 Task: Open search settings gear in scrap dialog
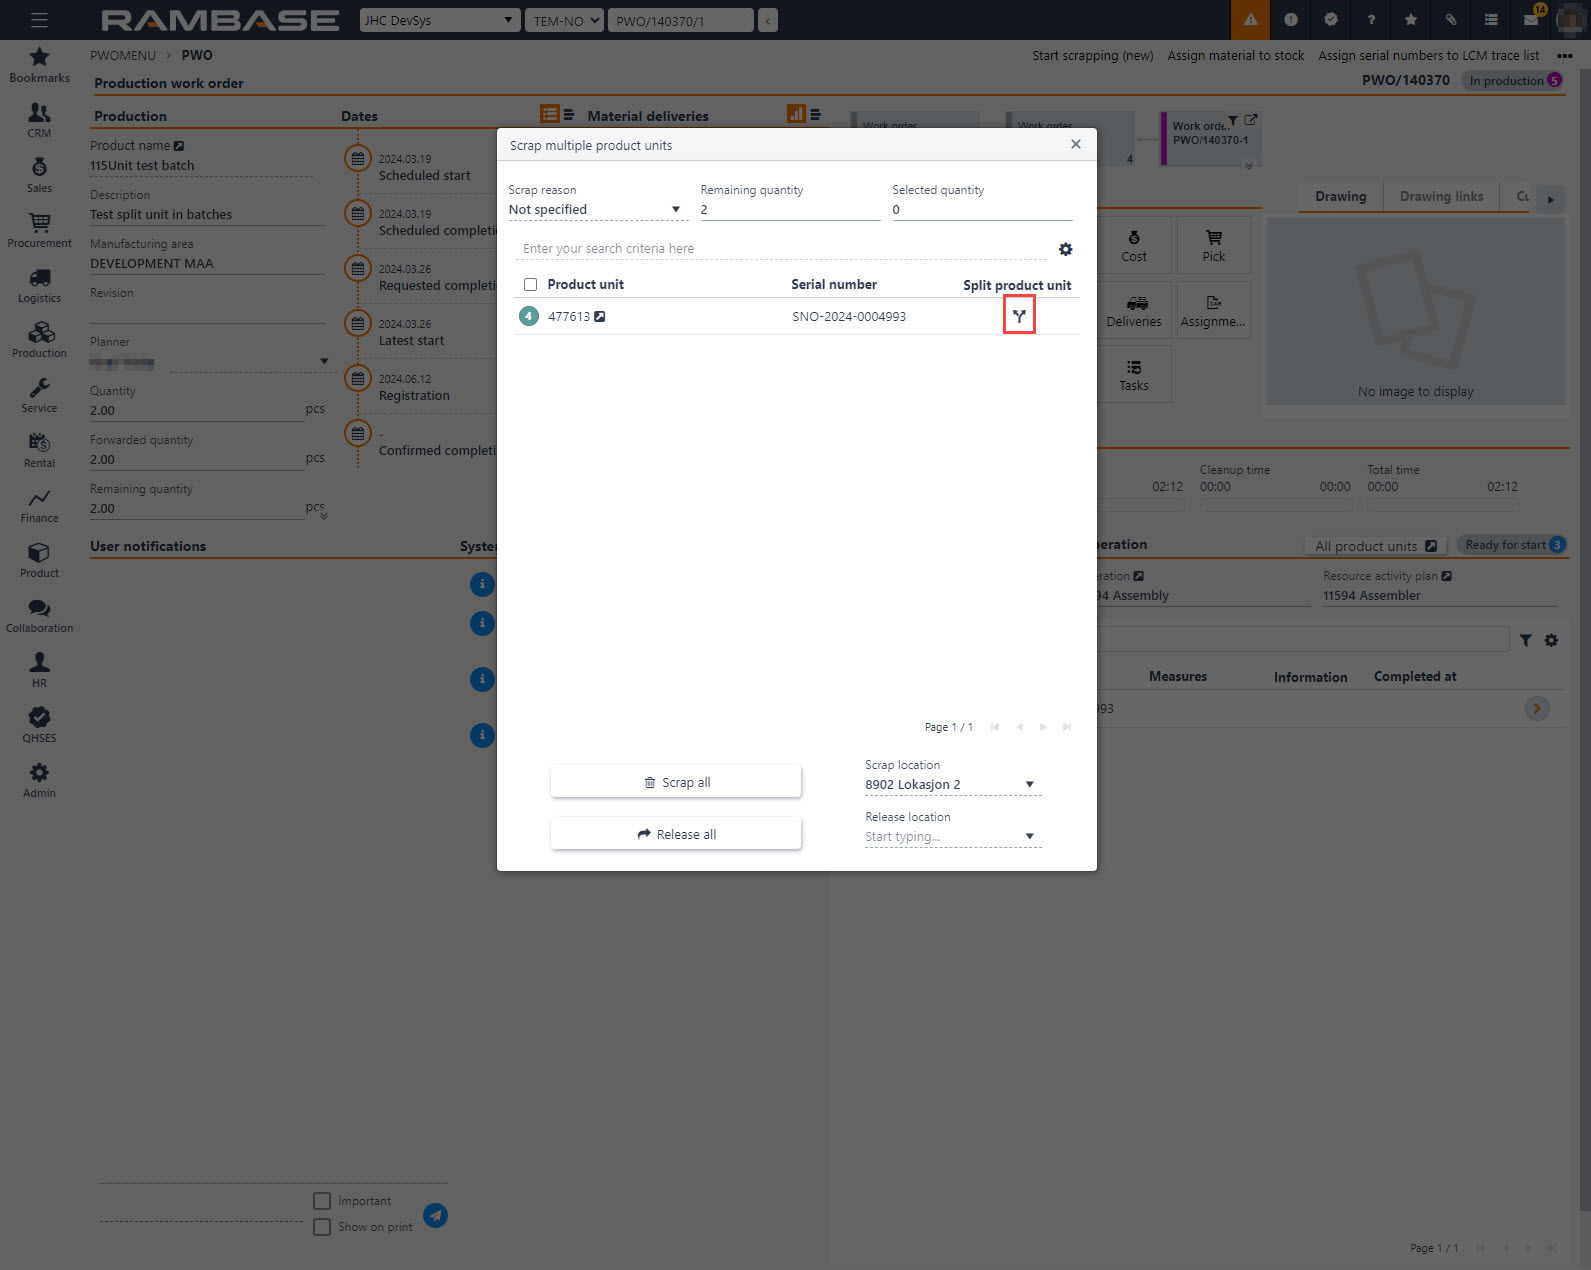(x=1065, y=249)
